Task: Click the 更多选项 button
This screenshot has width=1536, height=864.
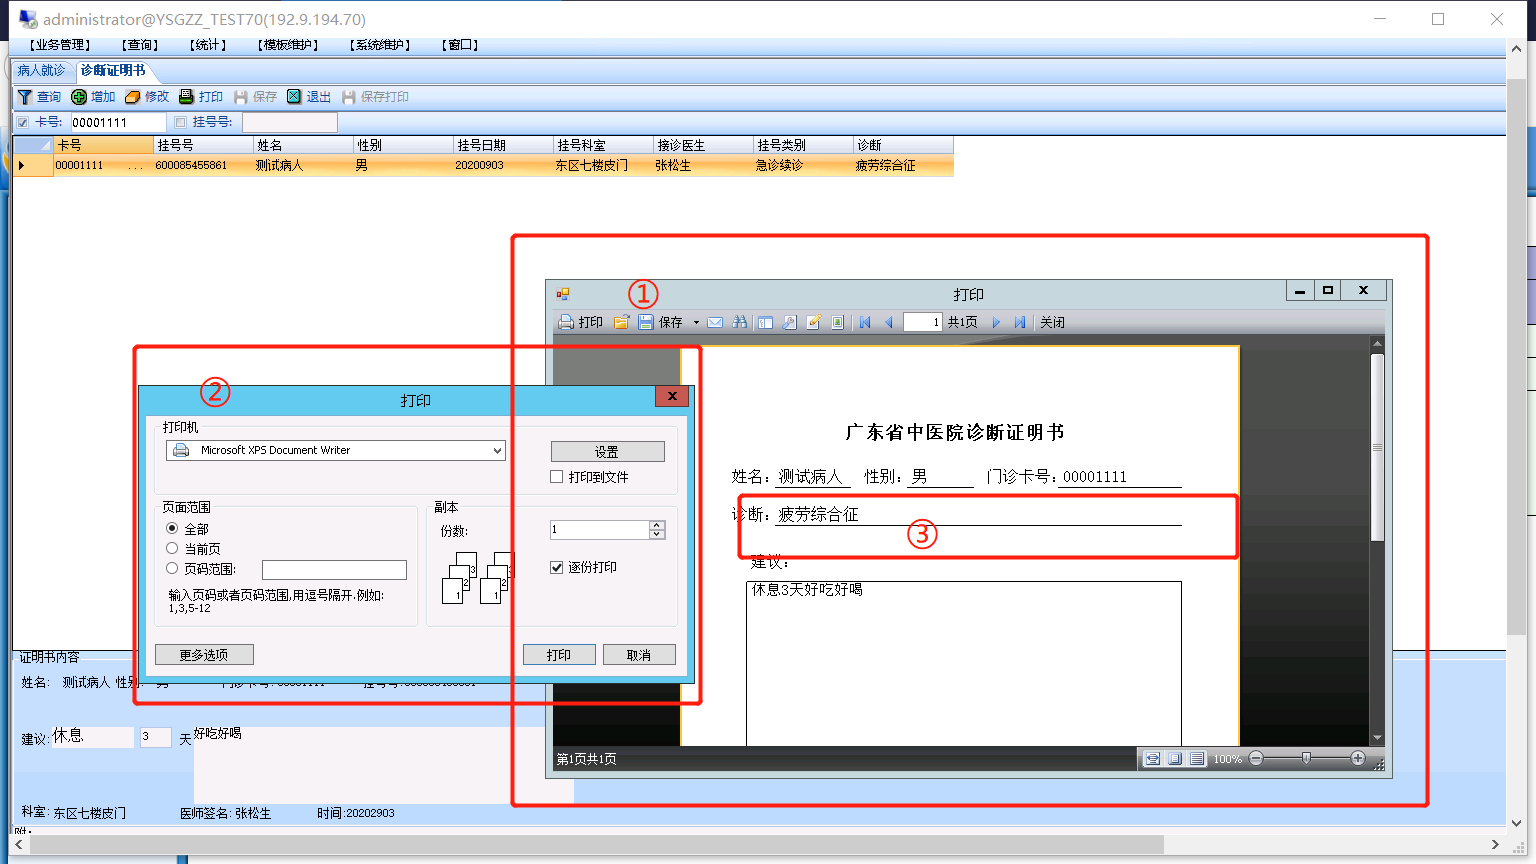Action: pyautogui.click(x=204, y=655)
